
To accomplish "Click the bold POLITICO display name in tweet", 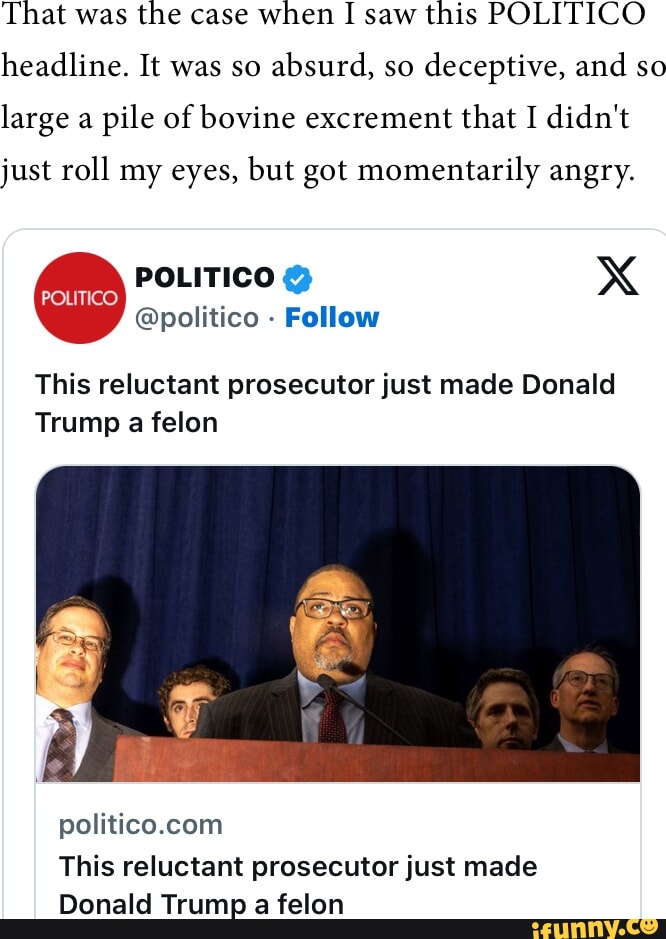I will pyautogui.click(x=204, y=277).
